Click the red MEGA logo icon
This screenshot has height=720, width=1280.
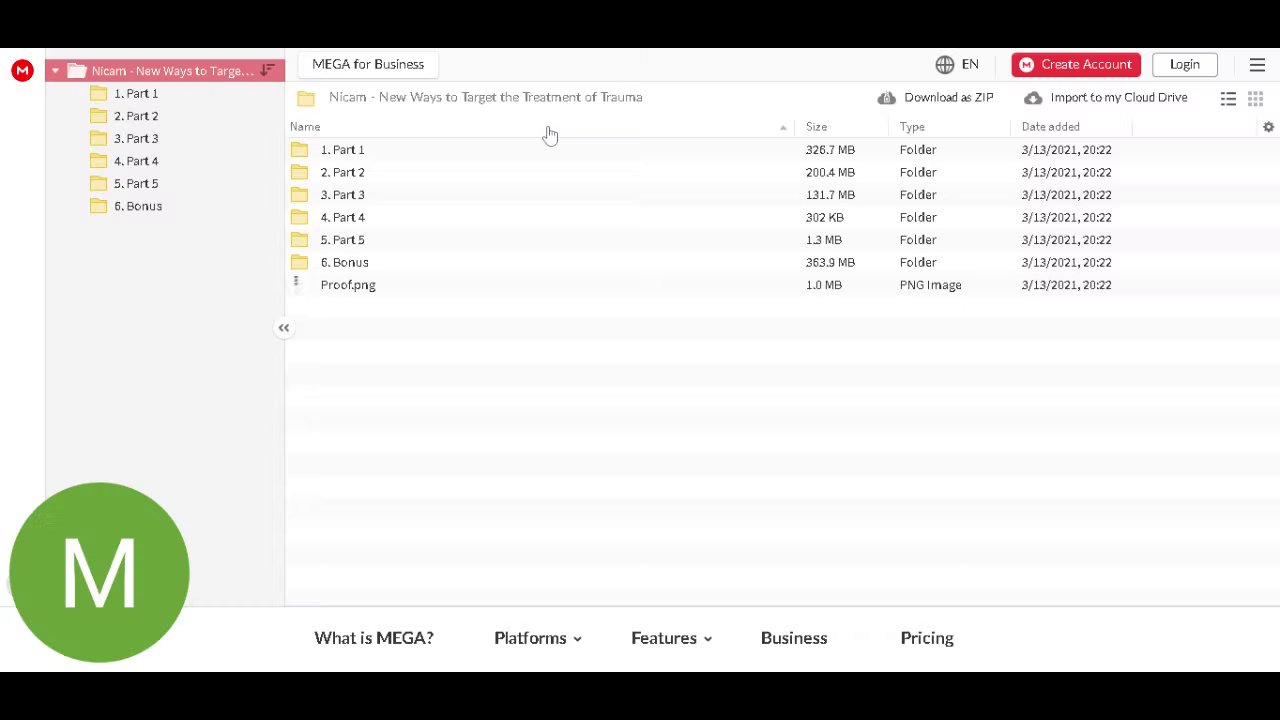click(x=22, y=70)
